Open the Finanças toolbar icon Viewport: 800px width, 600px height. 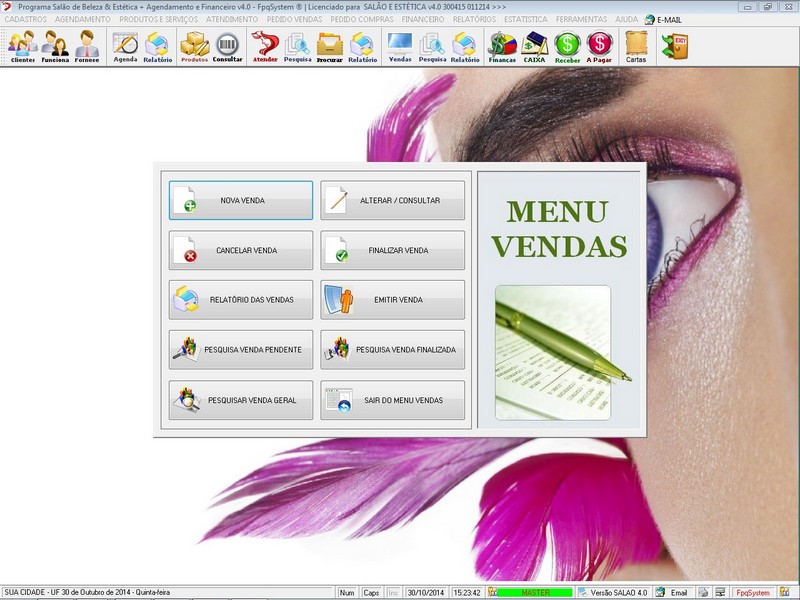502,46
